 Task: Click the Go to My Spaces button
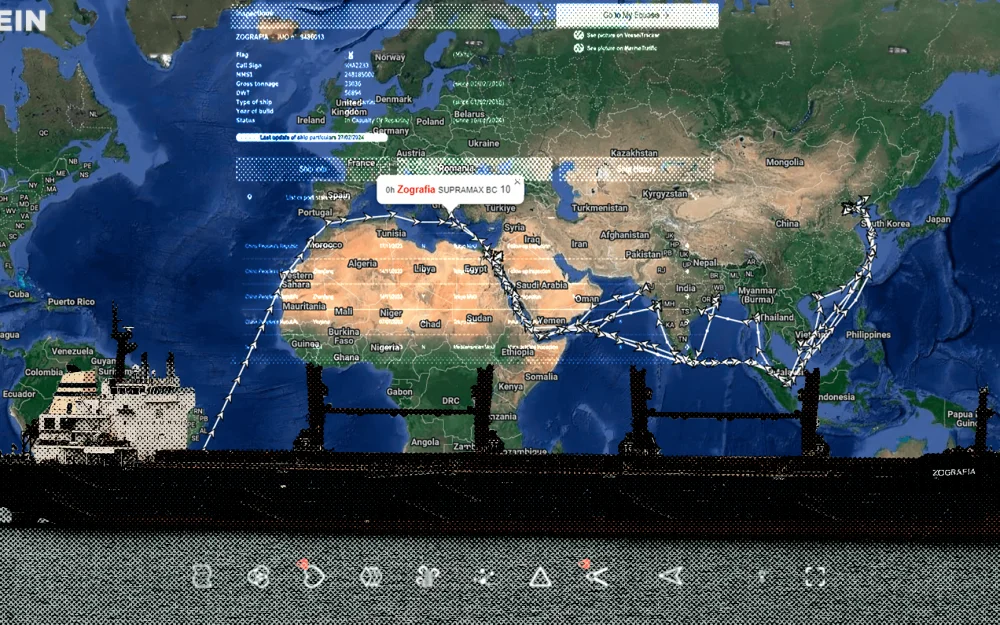coord(636,15)
